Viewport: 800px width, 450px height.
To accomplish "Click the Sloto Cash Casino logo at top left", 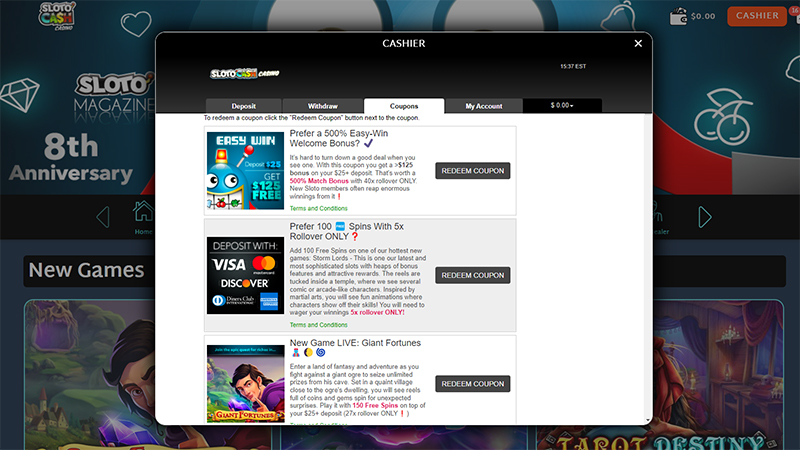I will 57,16.
